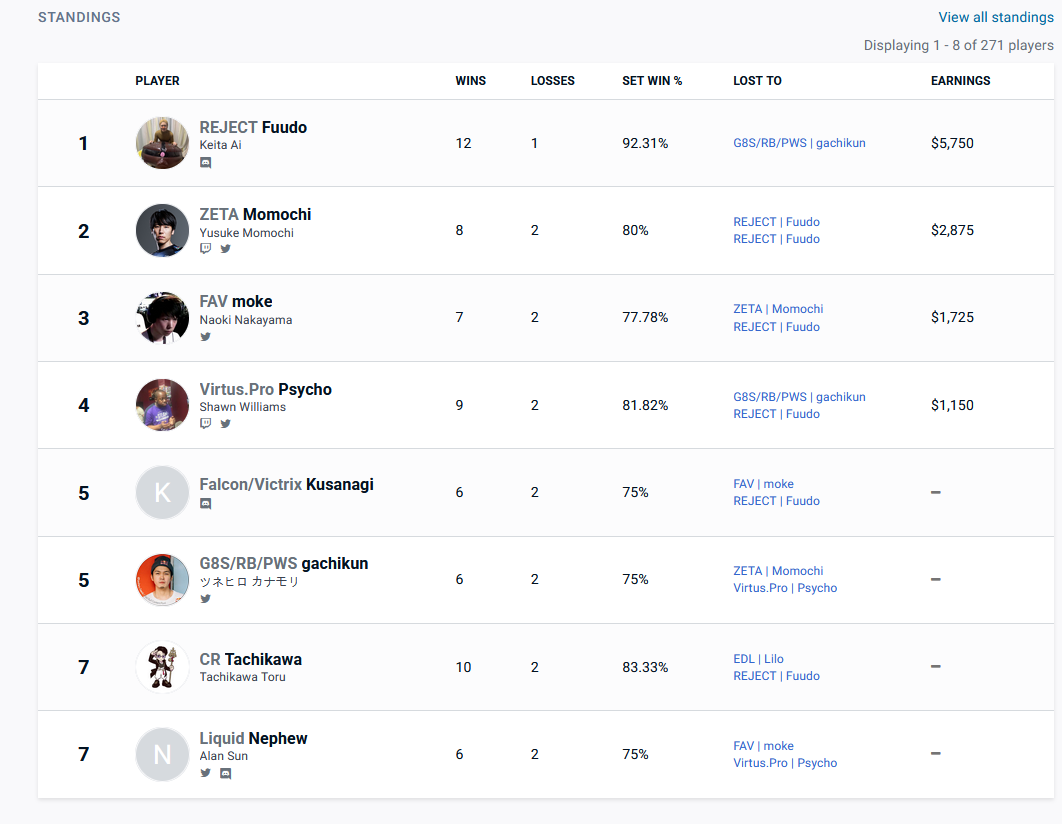Click the LOSSES column header
The height and width of the screenshot is (824, 1062).
[x=552, y=81]
